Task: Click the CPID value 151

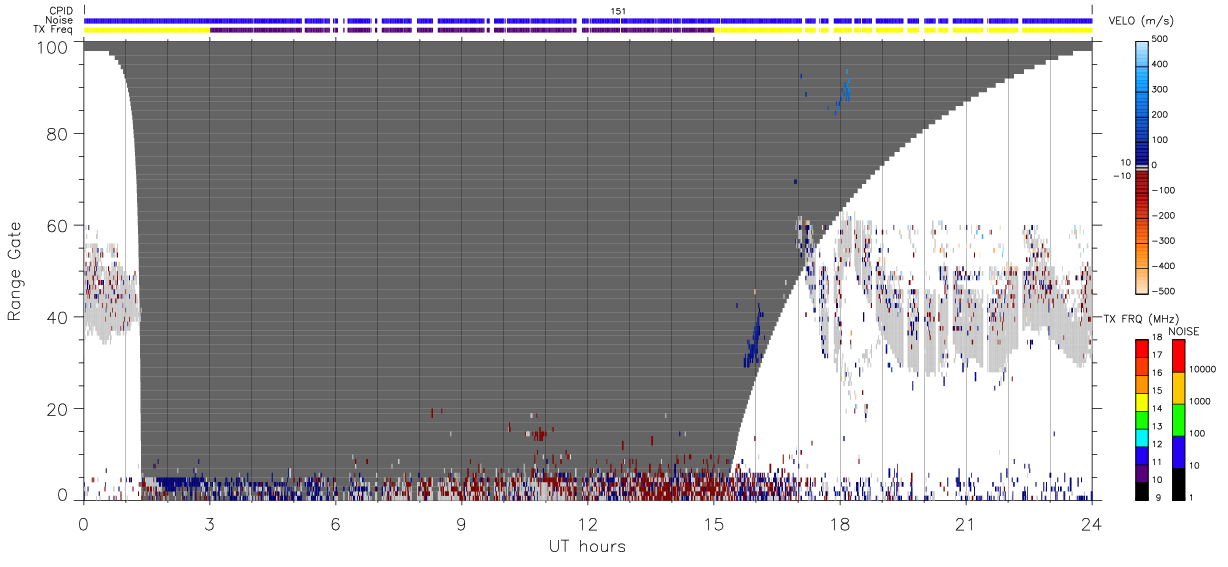Action: click(x=618, y=11)
